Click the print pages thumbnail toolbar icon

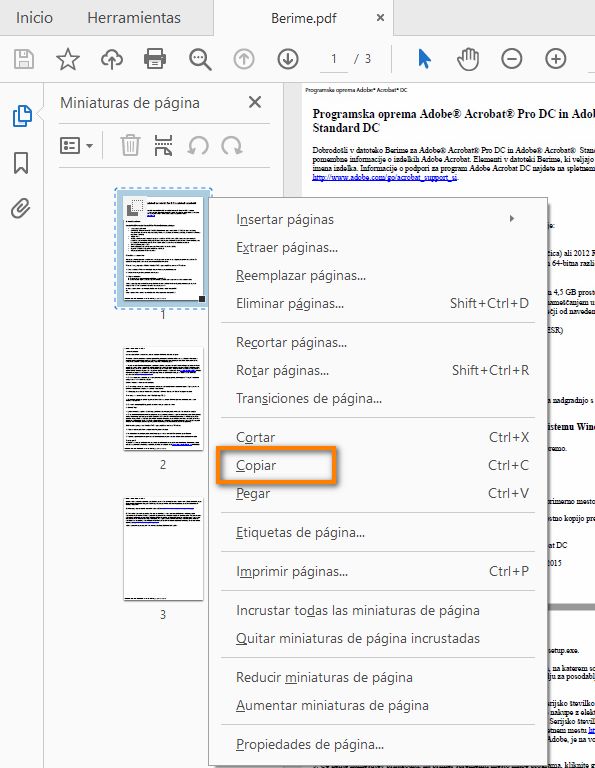click(x=163, y=145)
